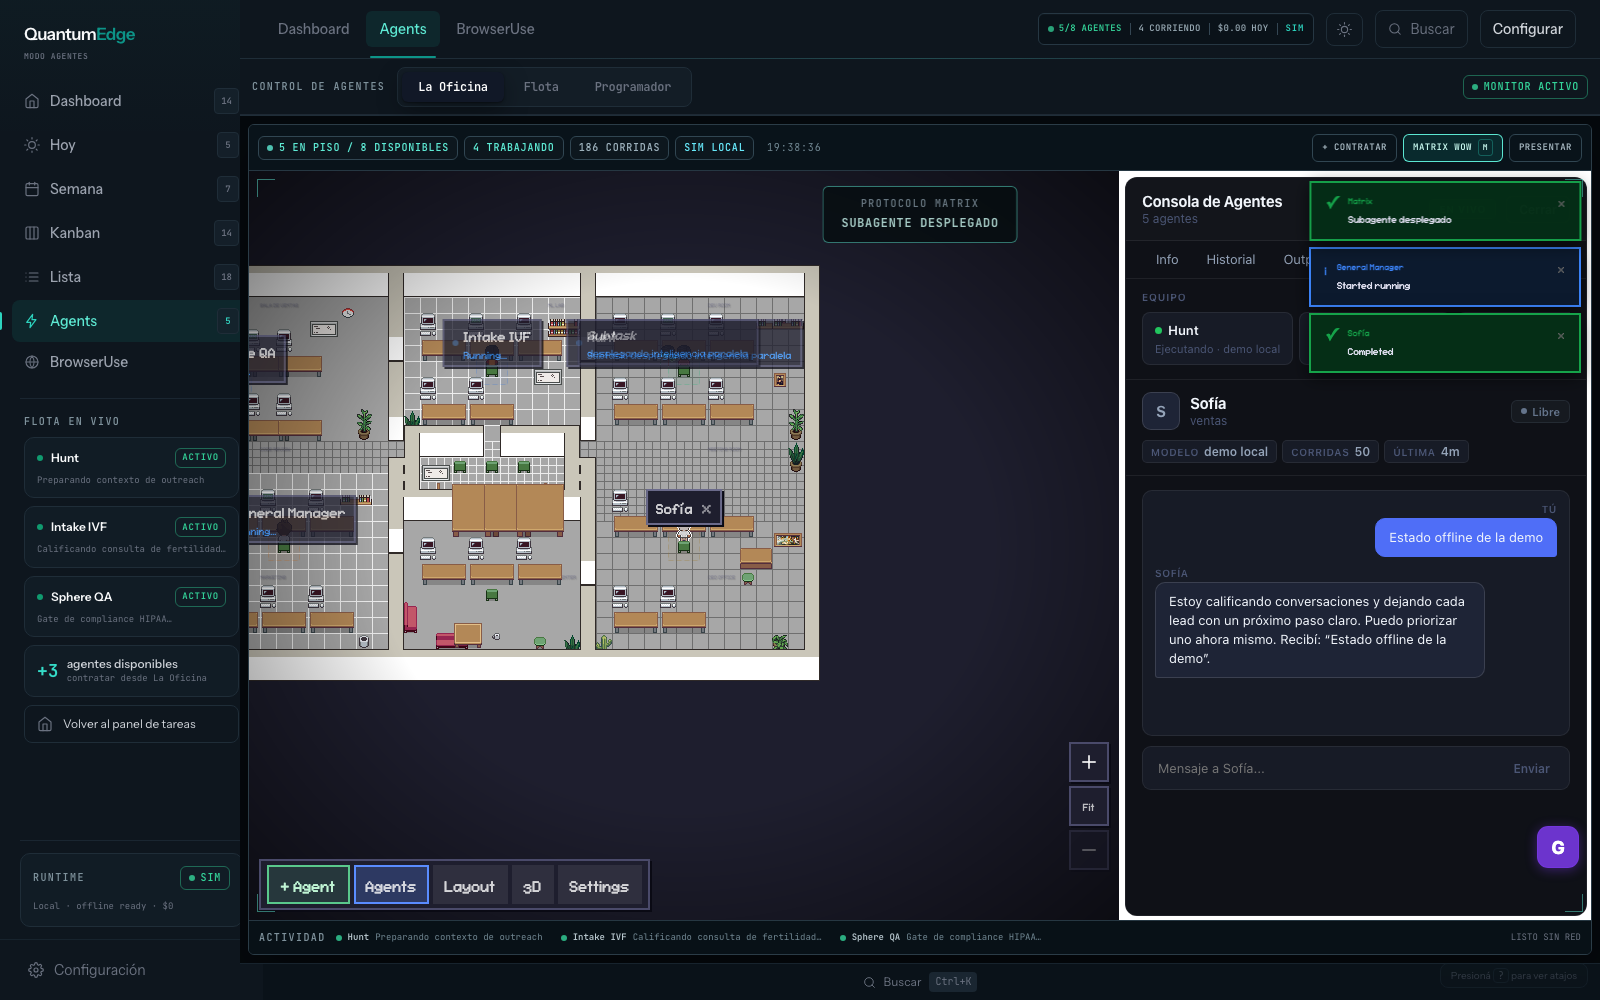The height and width of the screenshot is (1000, 1600).
Task: Click the PRESENTAR button
Action: coord(1545,147)
